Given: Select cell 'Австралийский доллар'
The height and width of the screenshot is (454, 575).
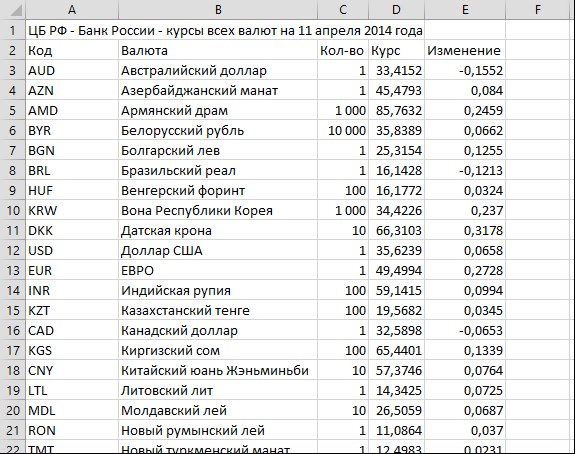Looking at the screenshot, I should pyautogui.click(x=218, y=70).
